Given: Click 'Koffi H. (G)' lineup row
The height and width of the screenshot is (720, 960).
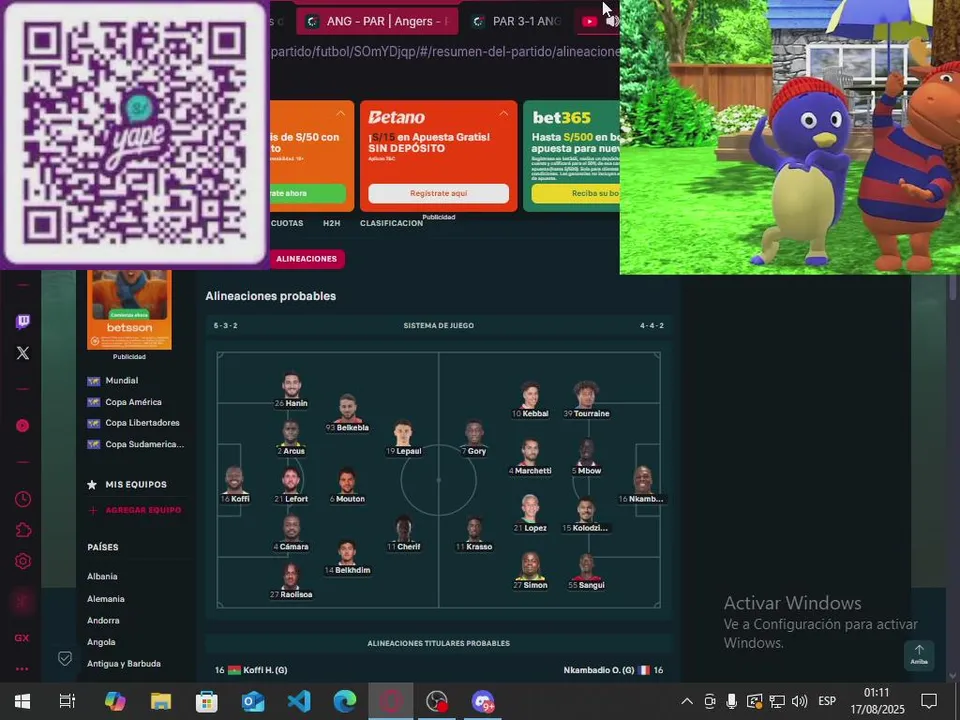Looking at the screenshot, I should pyautogui.click(x=252, y=670).
